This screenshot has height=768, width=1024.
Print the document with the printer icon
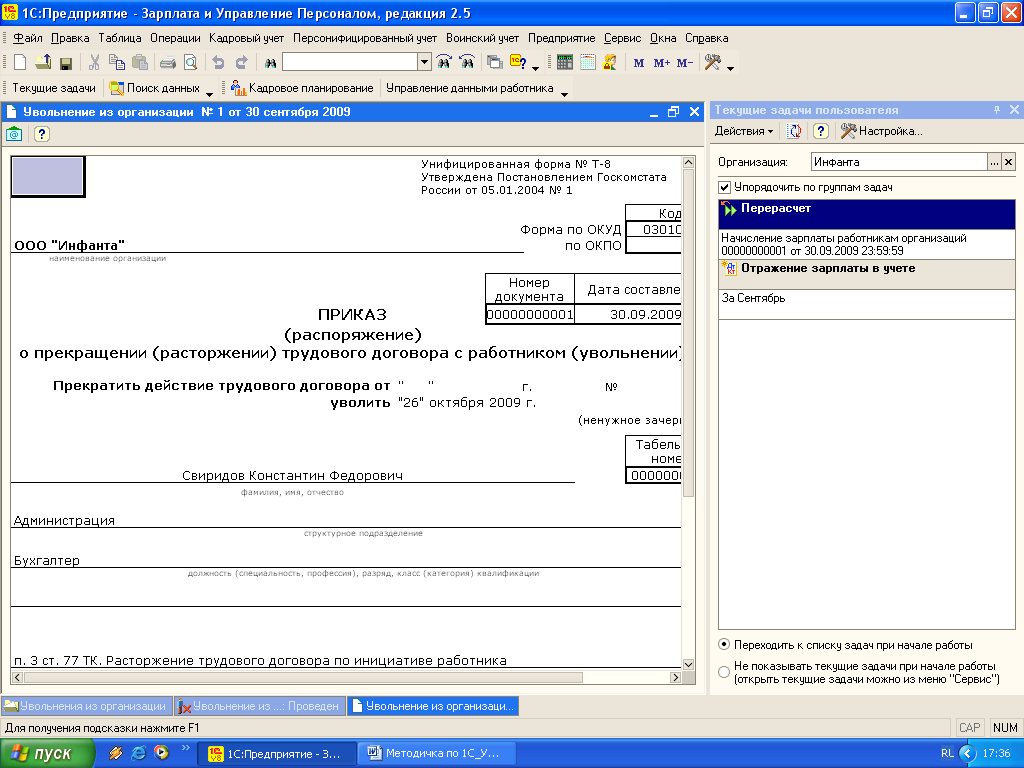pyautogui.click(x=168, y=63)
